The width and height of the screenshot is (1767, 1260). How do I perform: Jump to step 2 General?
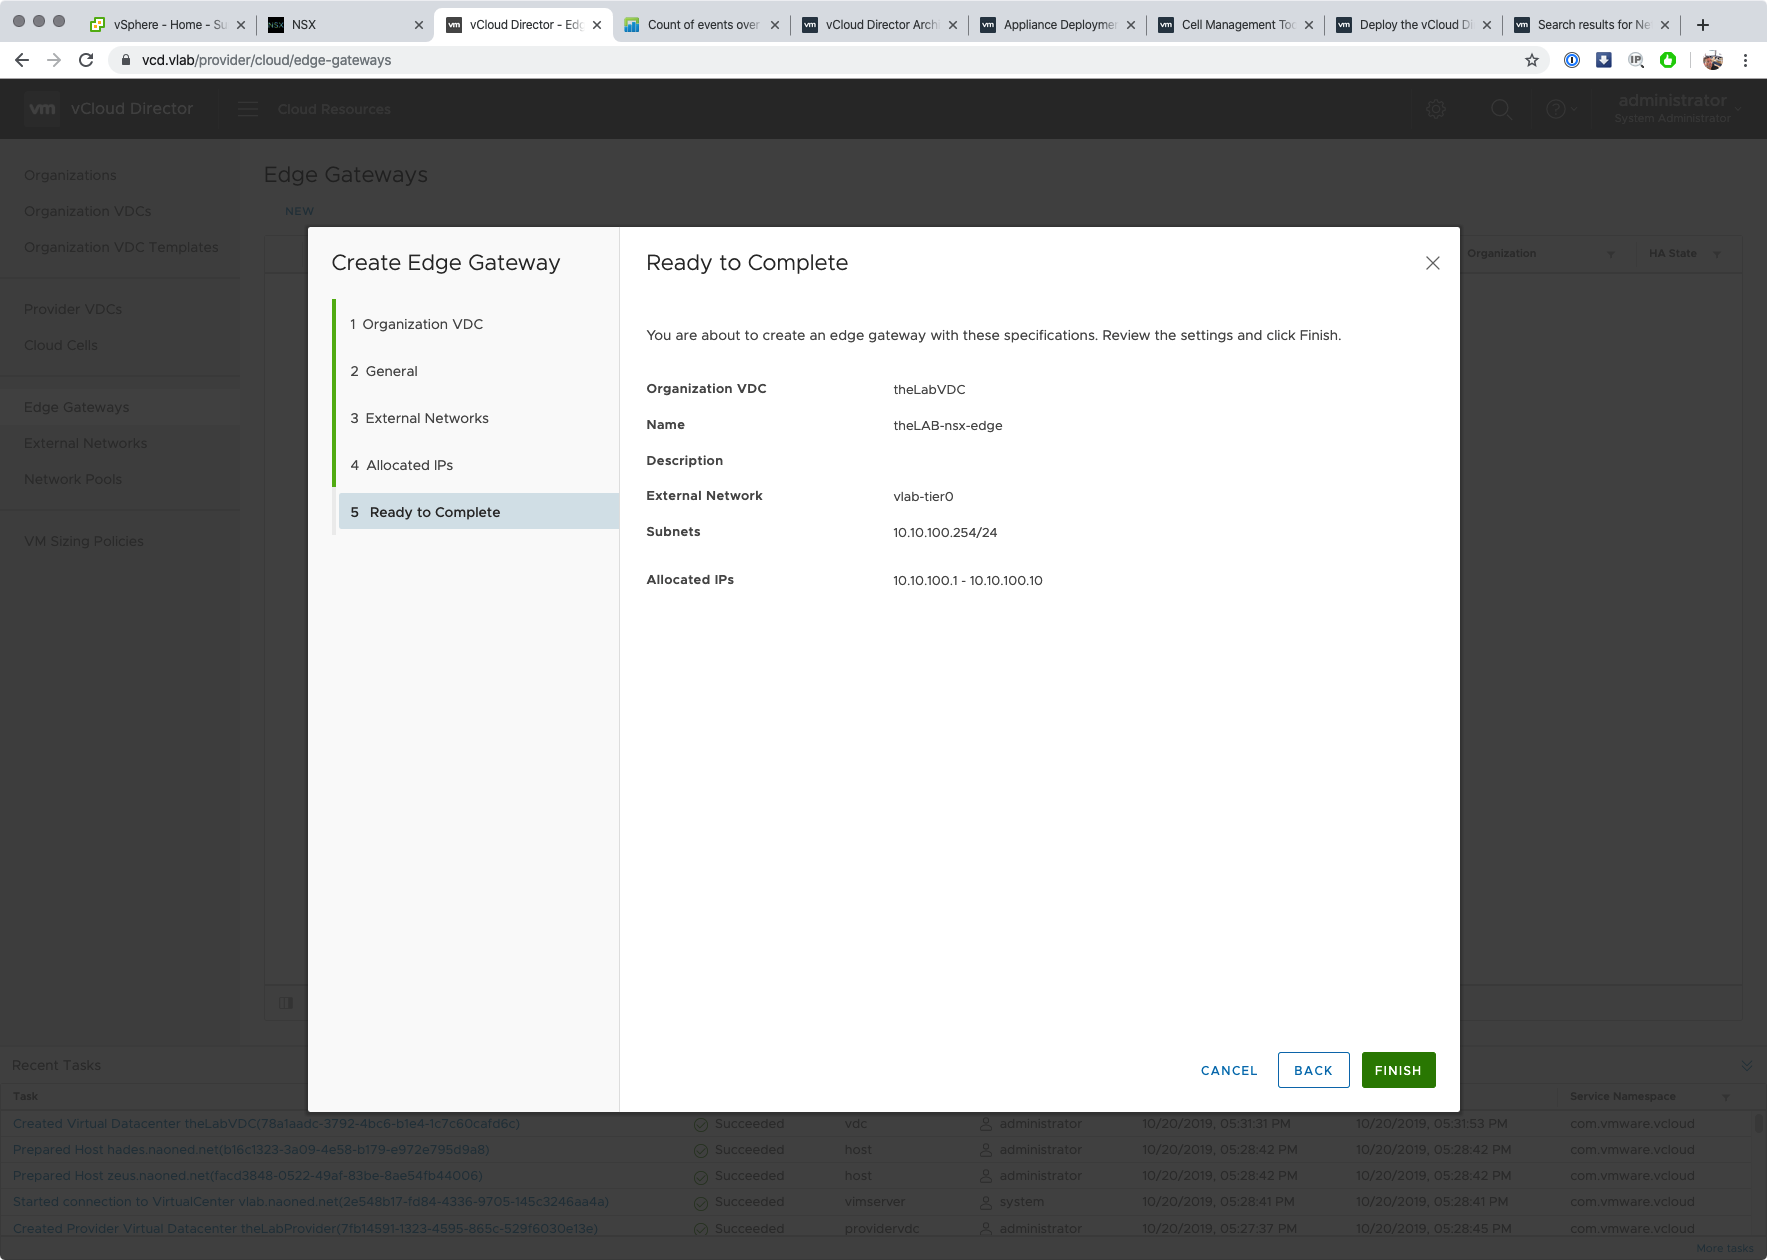pos(478,371)
